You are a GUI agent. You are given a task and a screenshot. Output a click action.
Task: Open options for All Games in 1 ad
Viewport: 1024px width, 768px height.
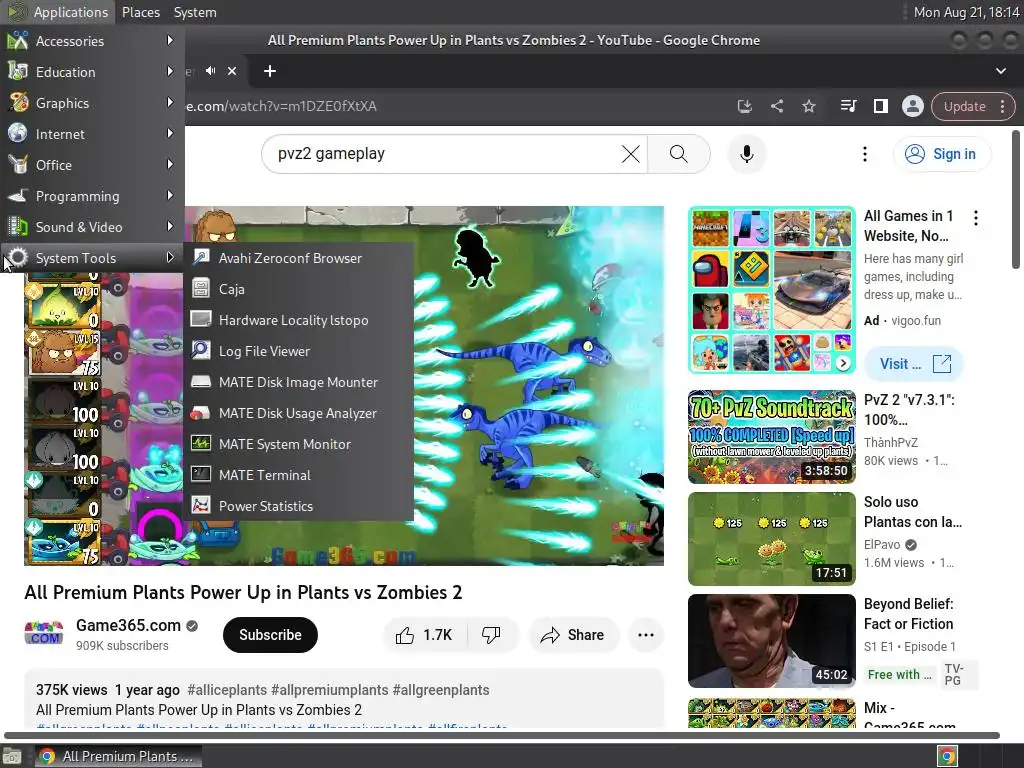tap(976, 217)
